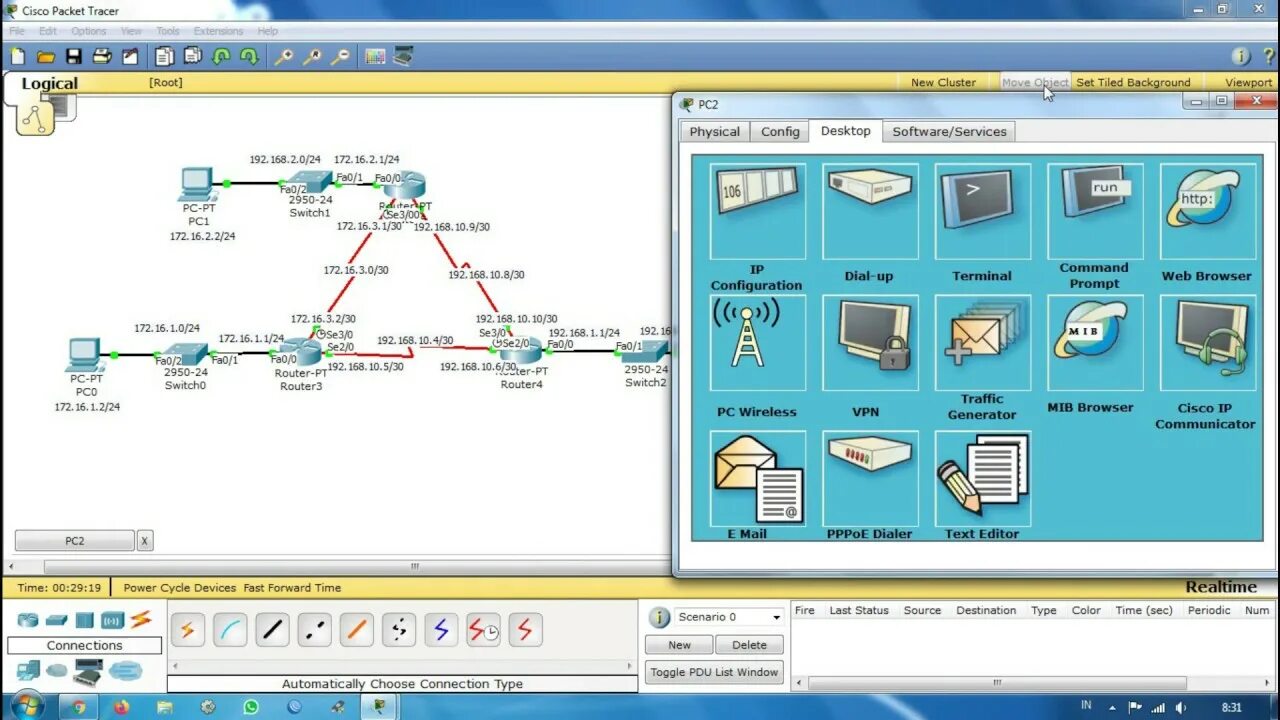Image resolution: width=1280 pixels, height=720 pixels.
Task: Select the copper cross-over dashed cable
Action: coord(314,630)
